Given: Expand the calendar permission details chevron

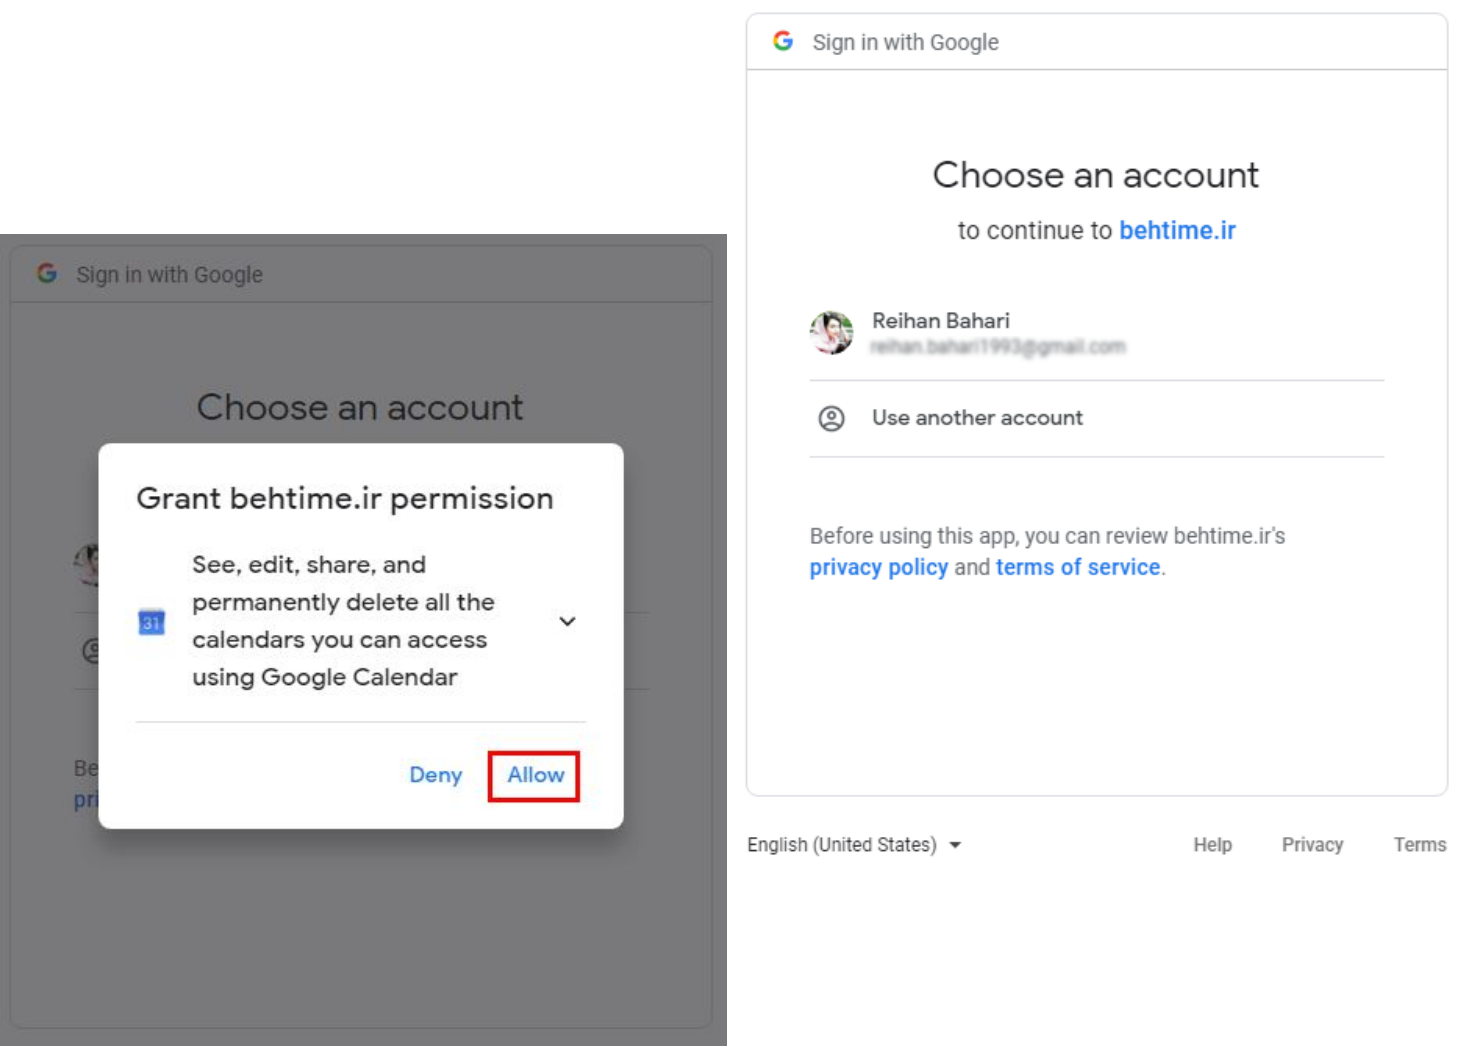Looking at the screenshot, I should tap(567, 622).
